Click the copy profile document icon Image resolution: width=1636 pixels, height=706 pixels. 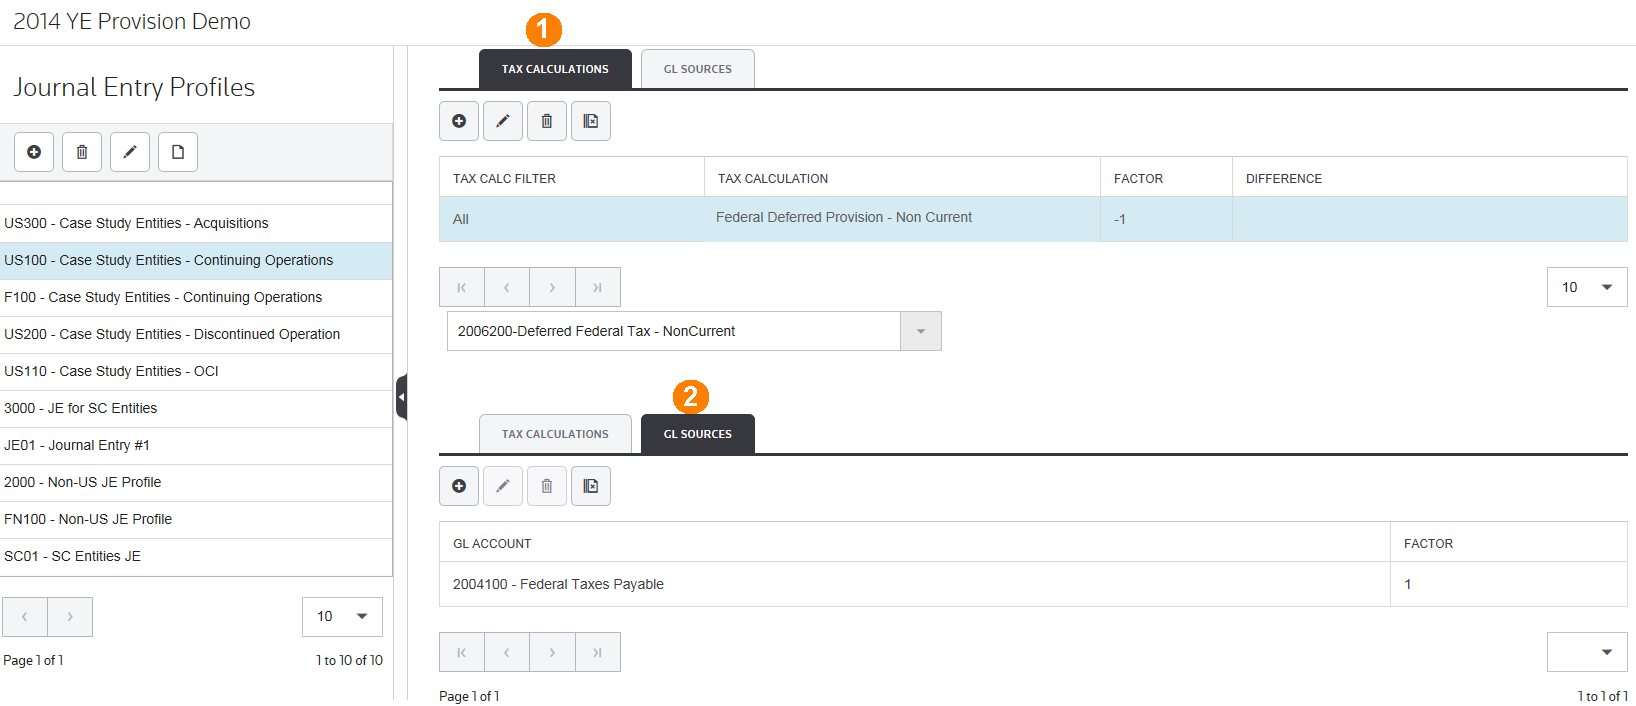(178, 152)
